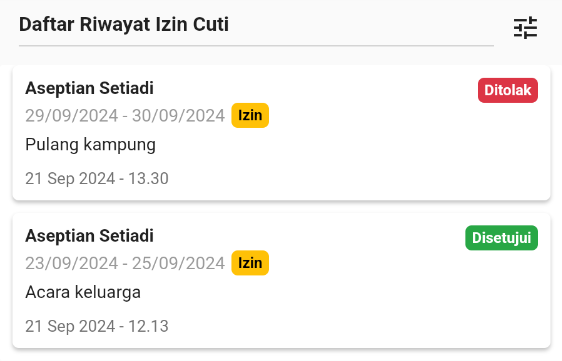Click the Daftar Riwayat Izin Cuti heading
562x361 pixels.
[124, 25]
